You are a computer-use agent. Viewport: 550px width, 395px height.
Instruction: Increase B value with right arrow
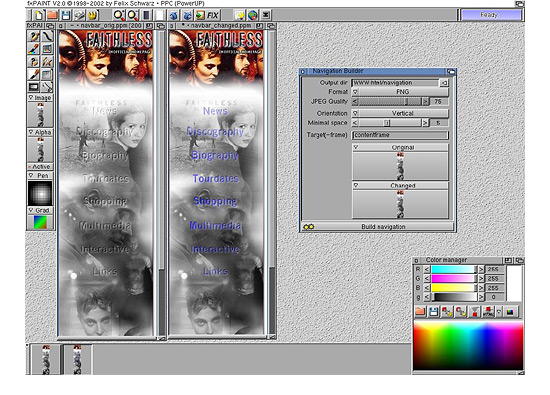point(481,288)
